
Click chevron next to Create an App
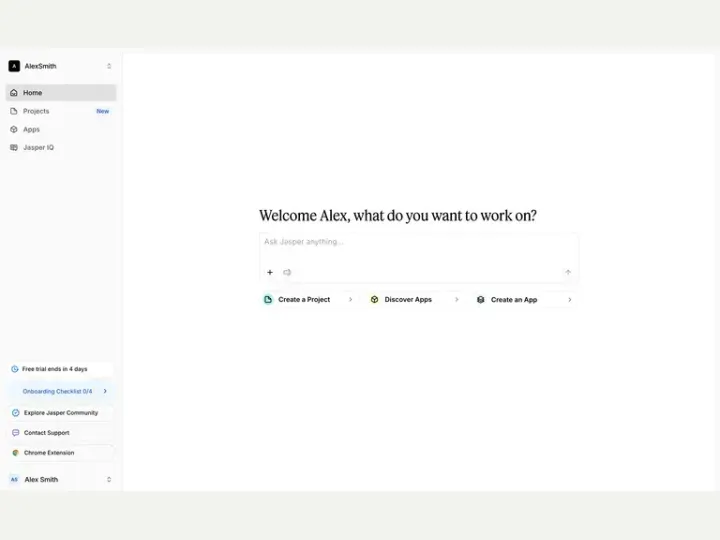[x=569, y=299]
